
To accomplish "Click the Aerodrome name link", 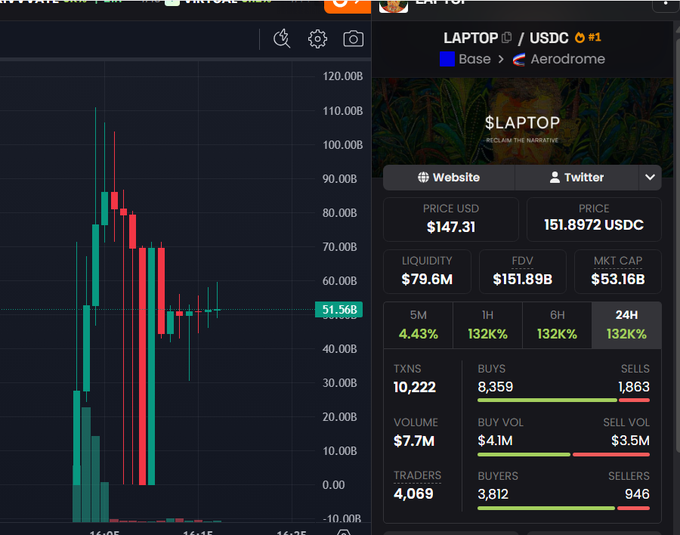I will coord(567,59).
